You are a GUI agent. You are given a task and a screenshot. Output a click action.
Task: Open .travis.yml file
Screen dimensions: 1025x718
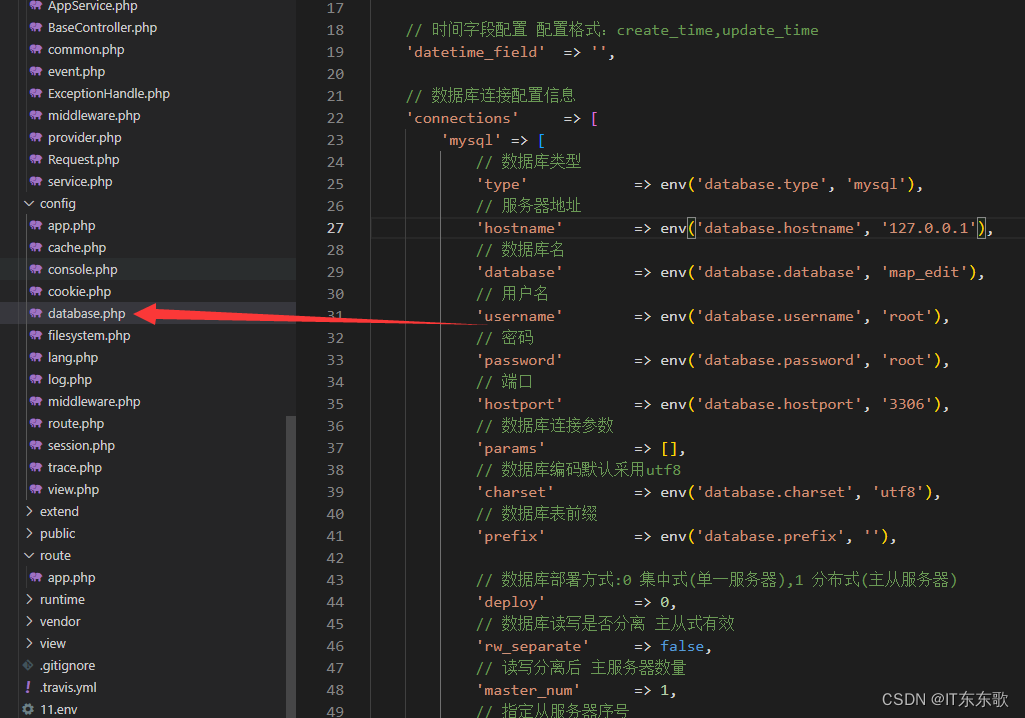pyautogui.click(x=68, y=687)
